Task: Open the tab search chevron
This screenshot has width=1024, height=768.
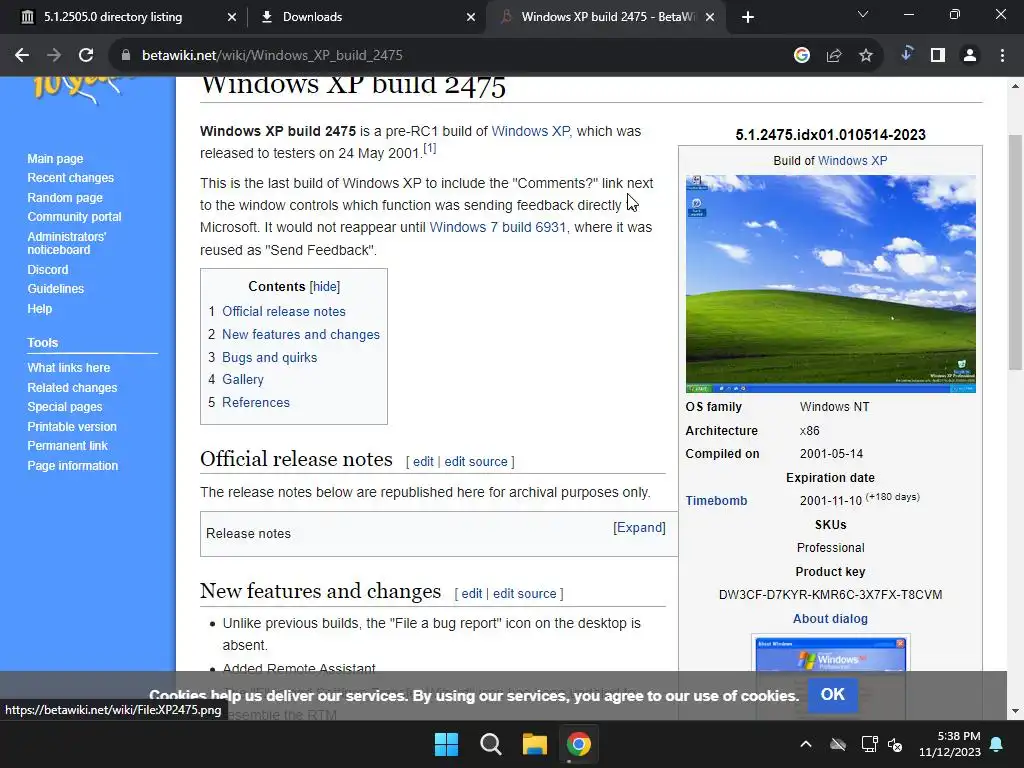Action: coord(863,14)
